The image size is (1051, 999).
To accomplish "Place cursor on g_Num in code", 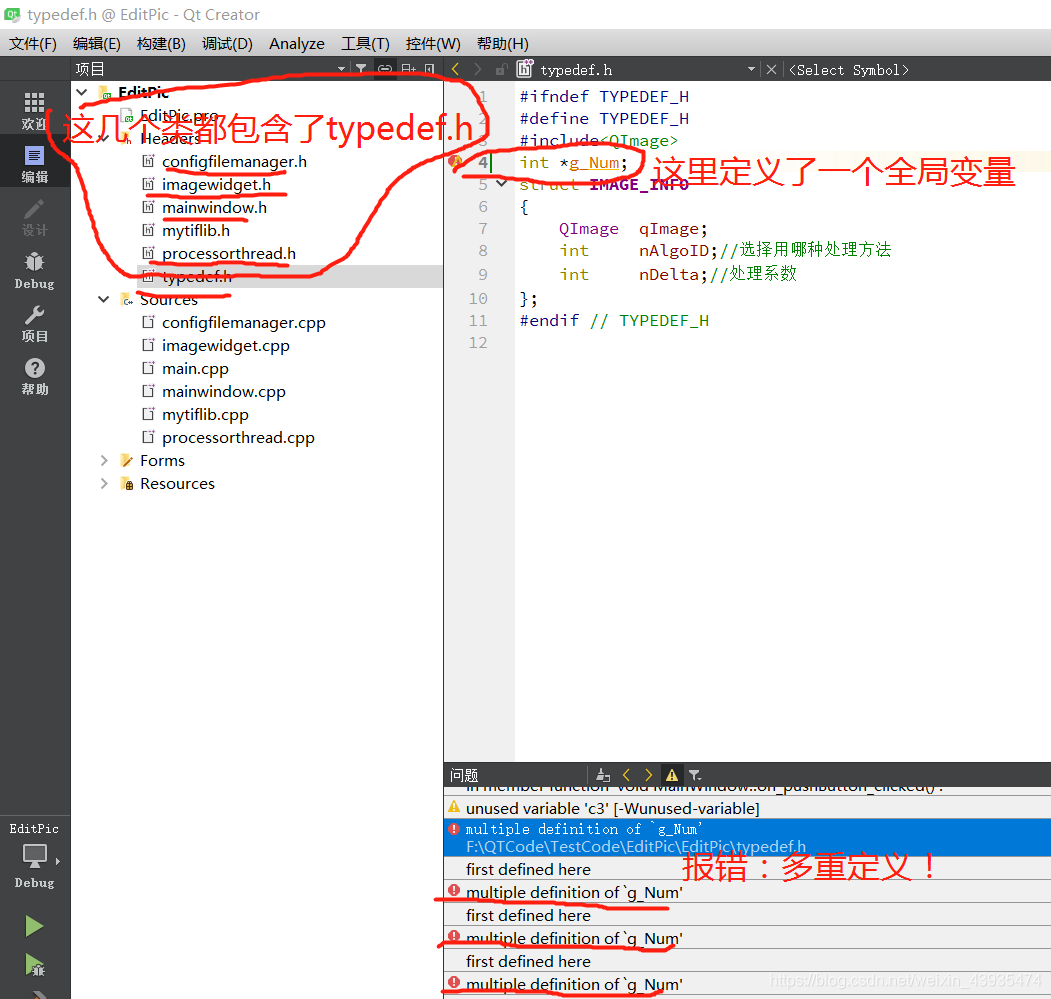I will (x=594, y=163).
